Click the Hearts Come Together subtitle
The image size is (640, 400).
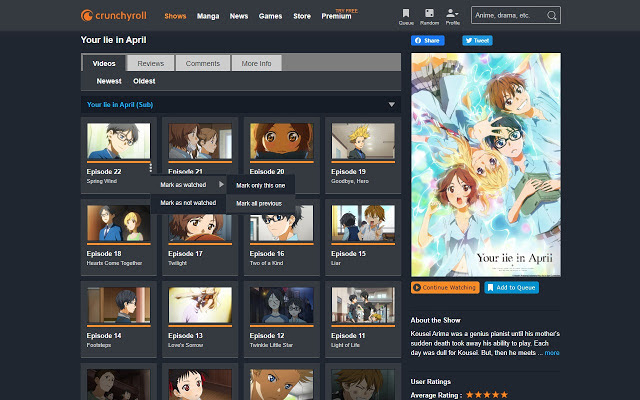click(x=114, y=263)
